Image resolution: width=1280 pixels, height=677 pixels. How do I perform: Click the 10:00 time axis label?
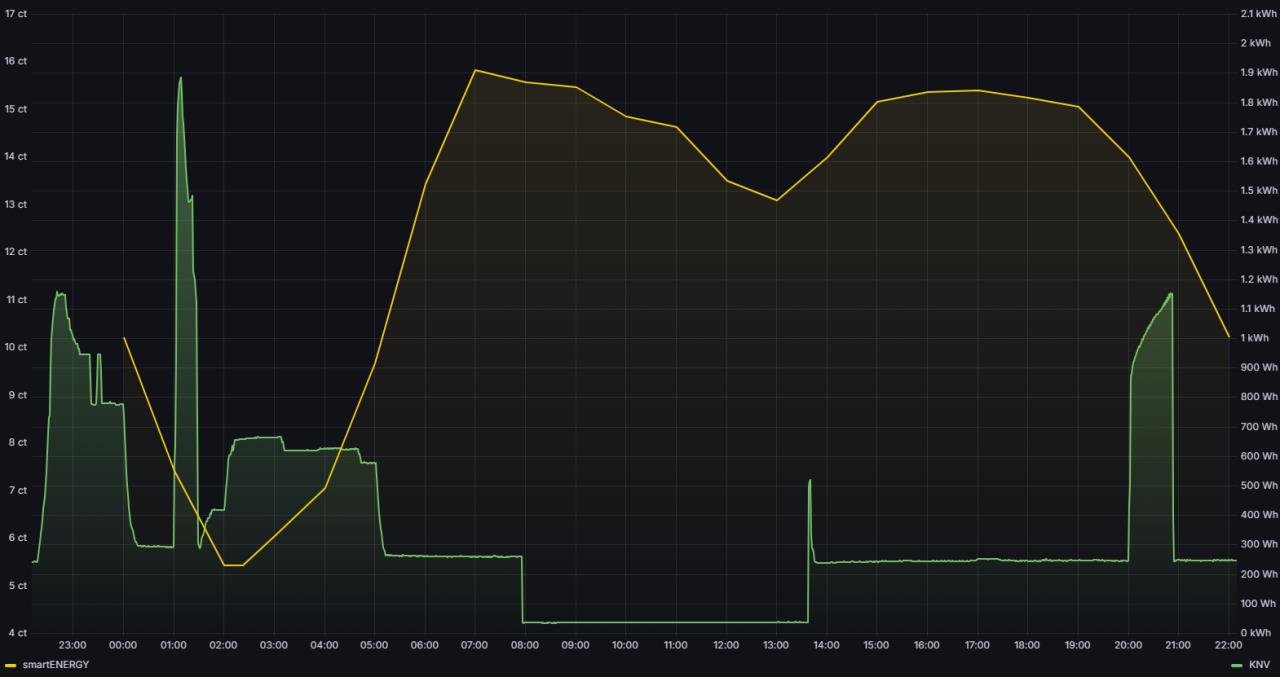(625, 645)
